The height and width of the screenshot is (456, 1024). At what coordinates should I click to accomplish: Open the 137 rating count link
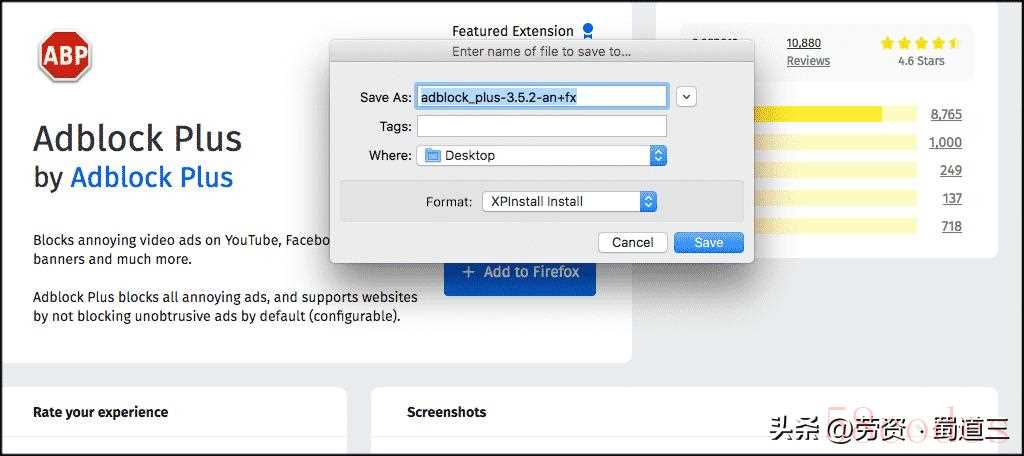pyautogui.click(x=951, y=198)
